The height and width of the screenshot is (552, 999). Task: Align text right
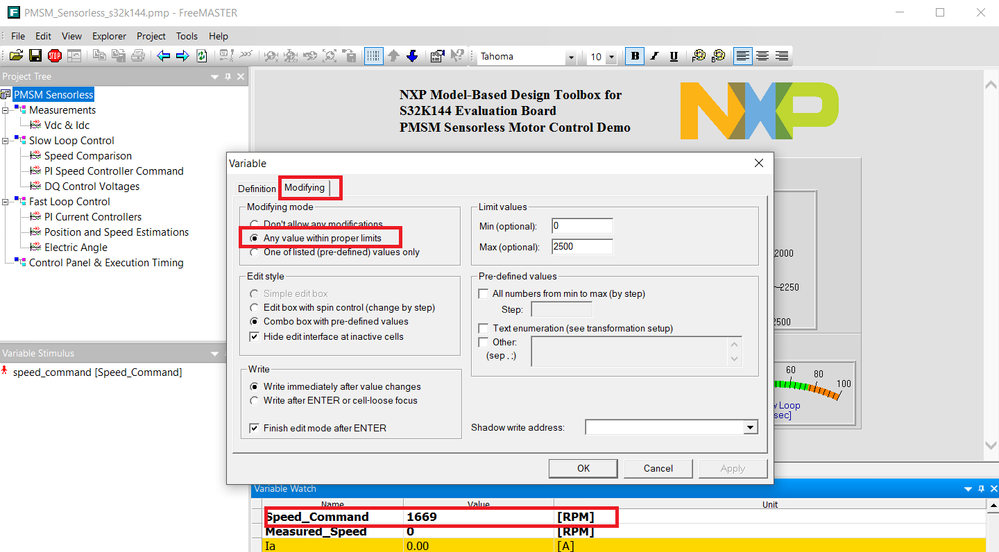pyautogui.click(x=782, y=56)
